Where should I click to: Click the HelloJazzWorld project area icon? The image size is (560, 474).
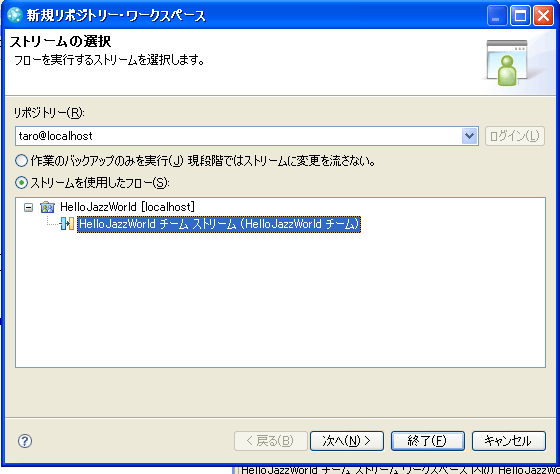coord(47,207)
